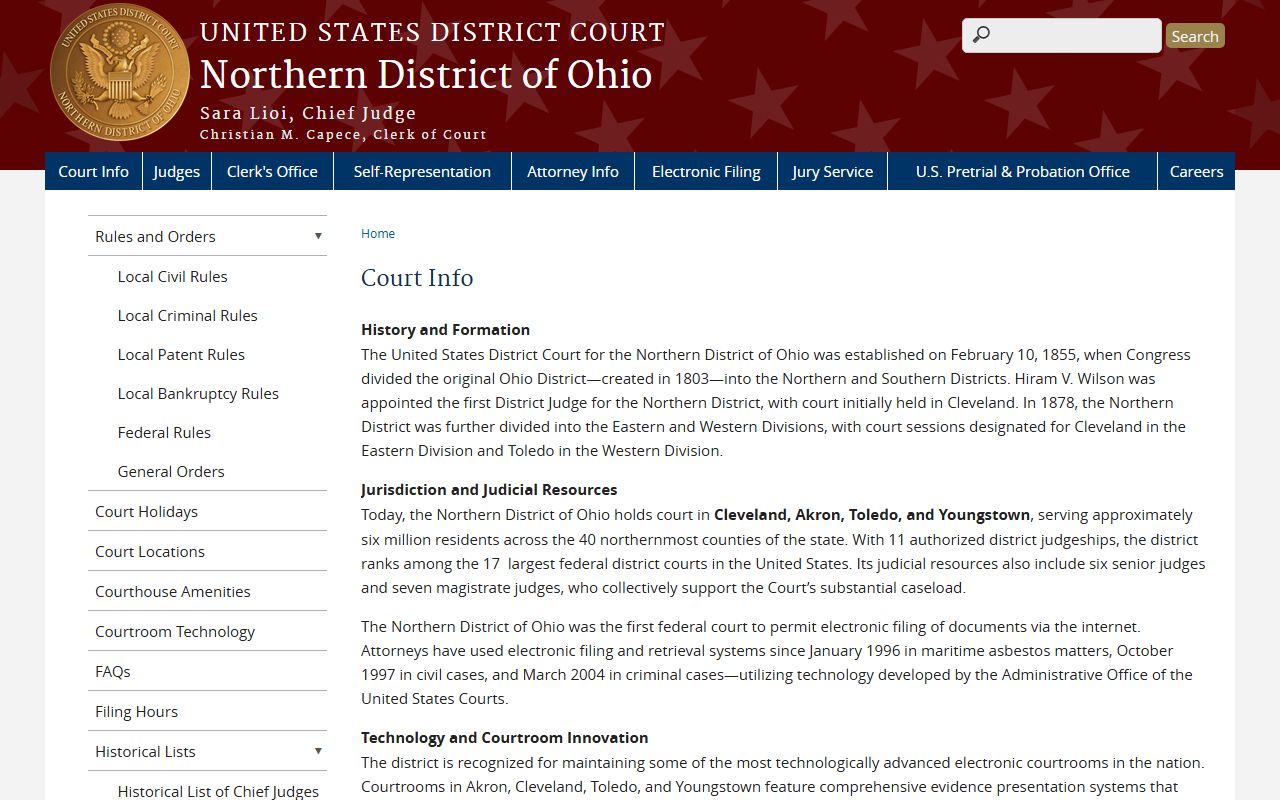The image size is (1280, 800).
Task: Open Historical Lists sidebar link
Action: tap(145, 751)
